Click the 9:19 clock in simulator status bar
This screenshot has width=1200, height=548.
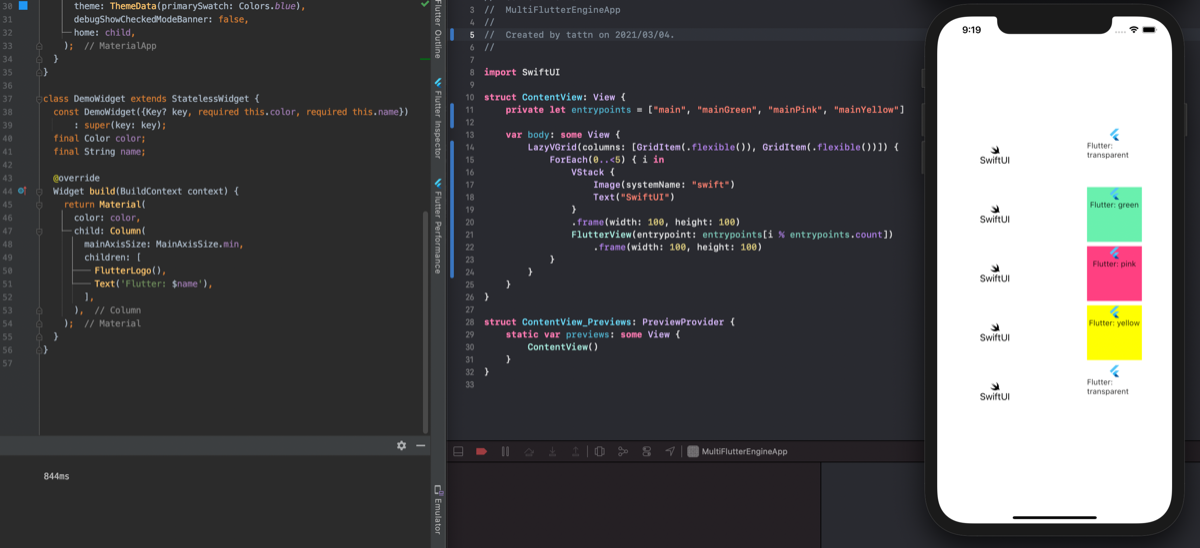click(x=971, y=30)
